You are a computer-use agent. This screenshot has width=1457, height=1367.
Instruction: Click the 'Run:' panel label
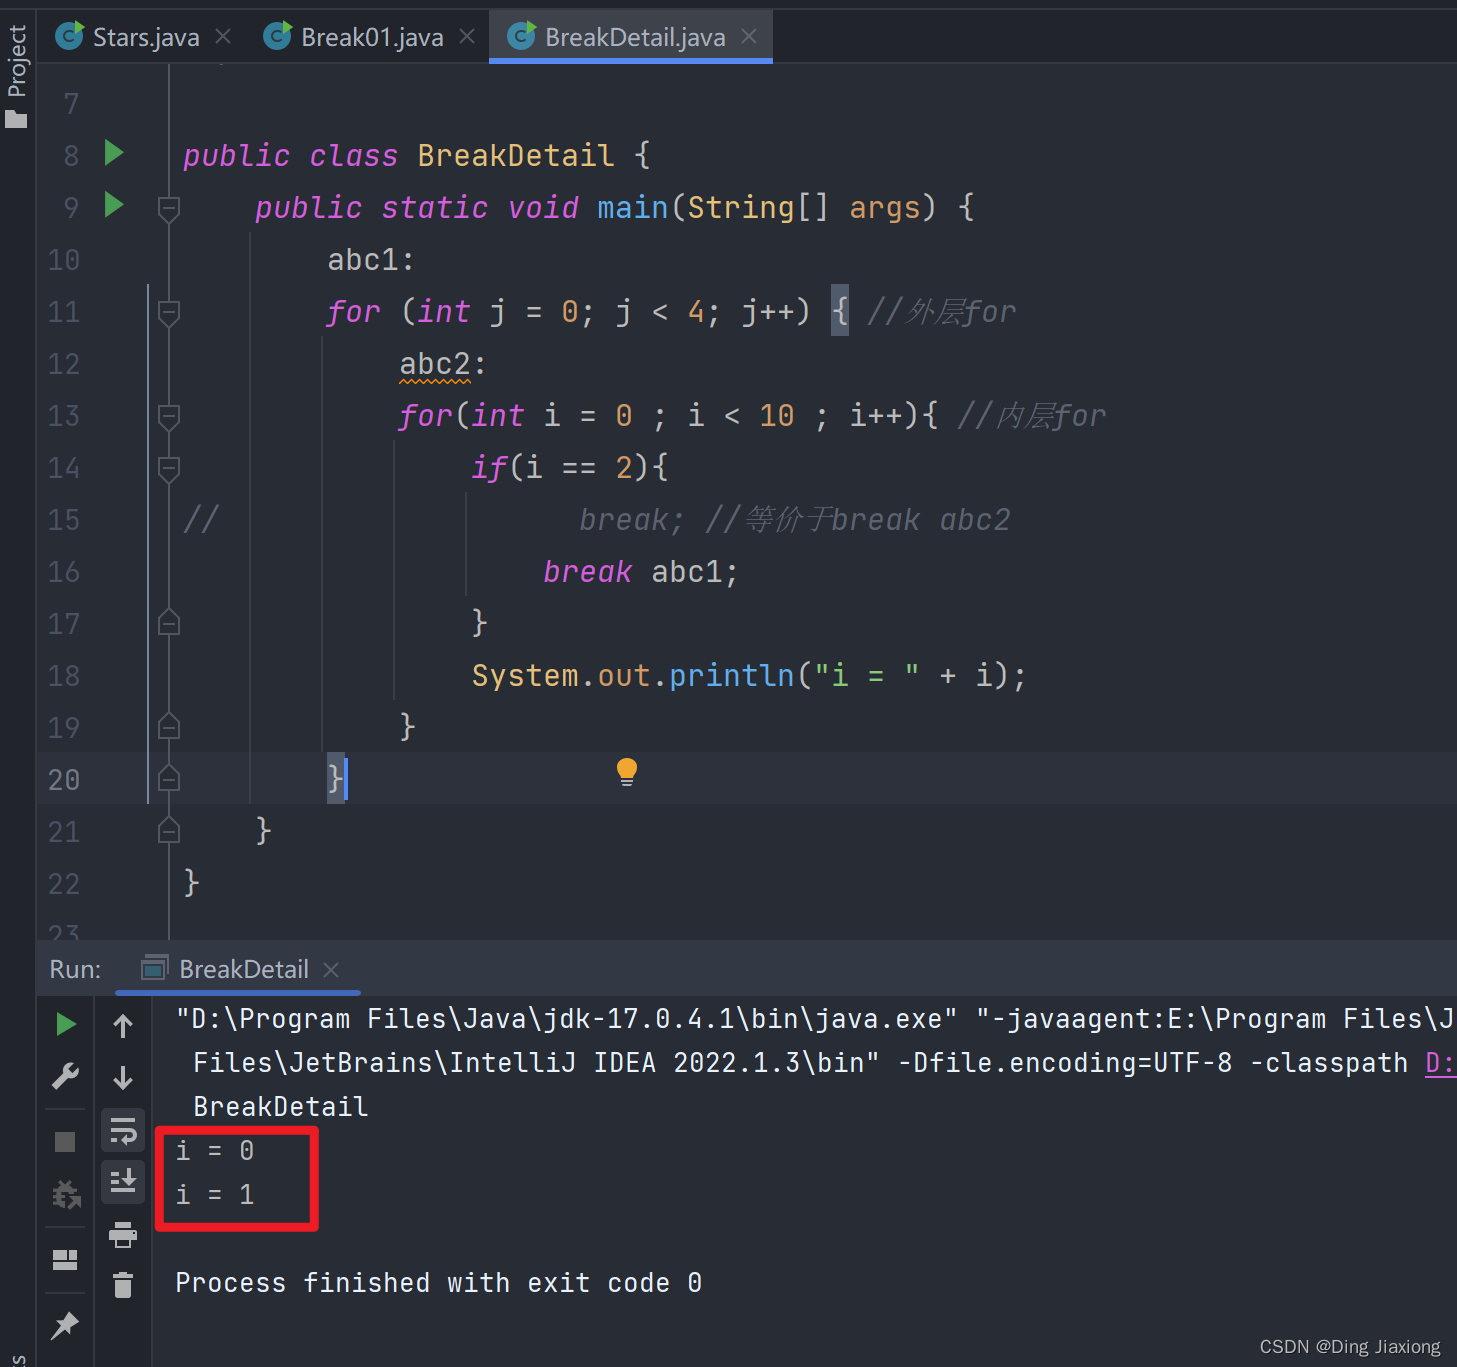click(x=75, y=969)
